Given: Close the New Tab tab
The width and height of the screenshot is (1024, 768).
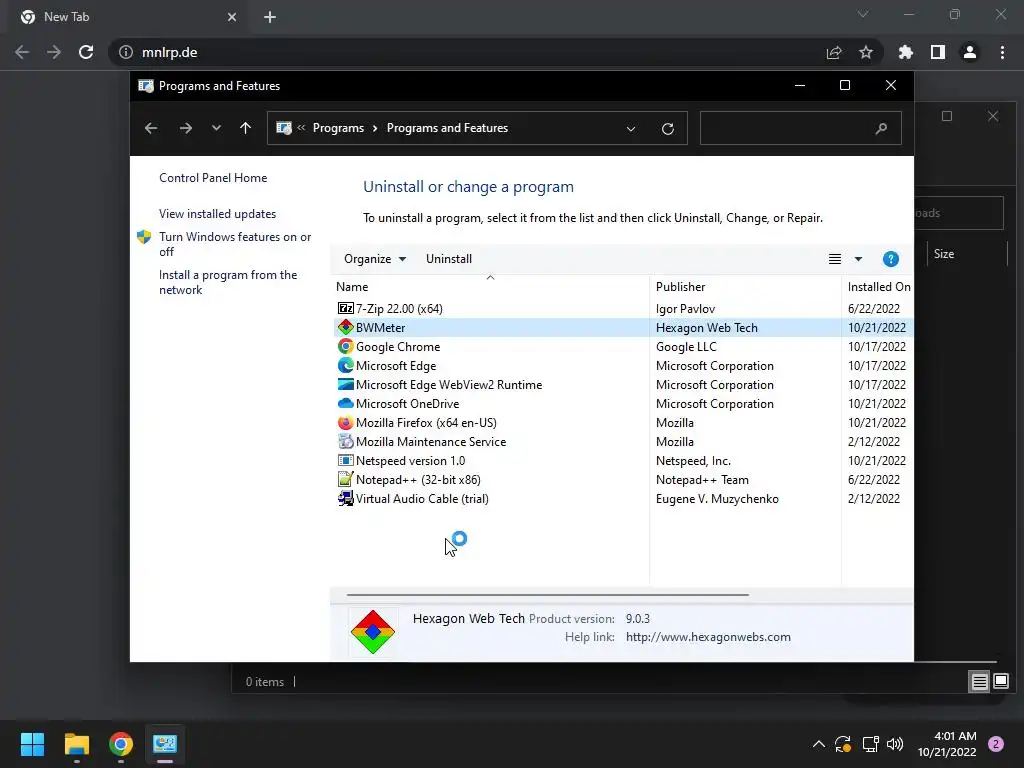Looking at the screenshot, I should [232, 17].
